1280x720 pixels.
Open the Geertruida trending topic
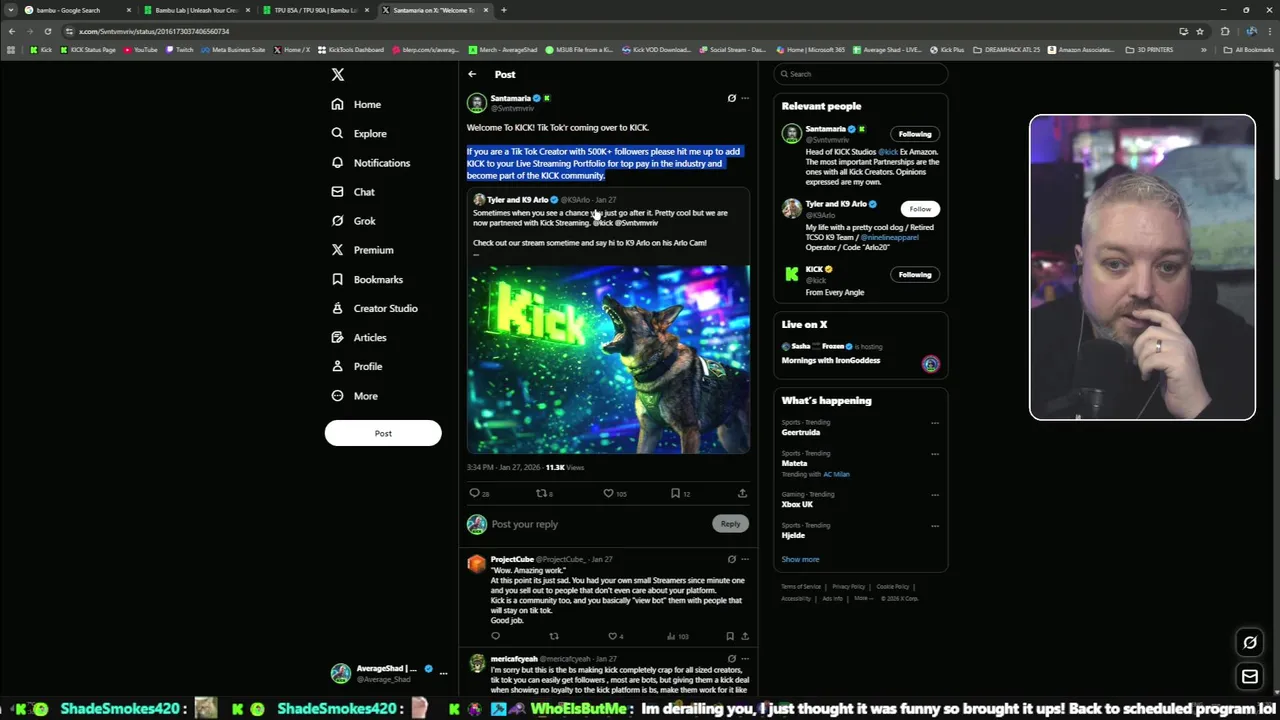801,432
